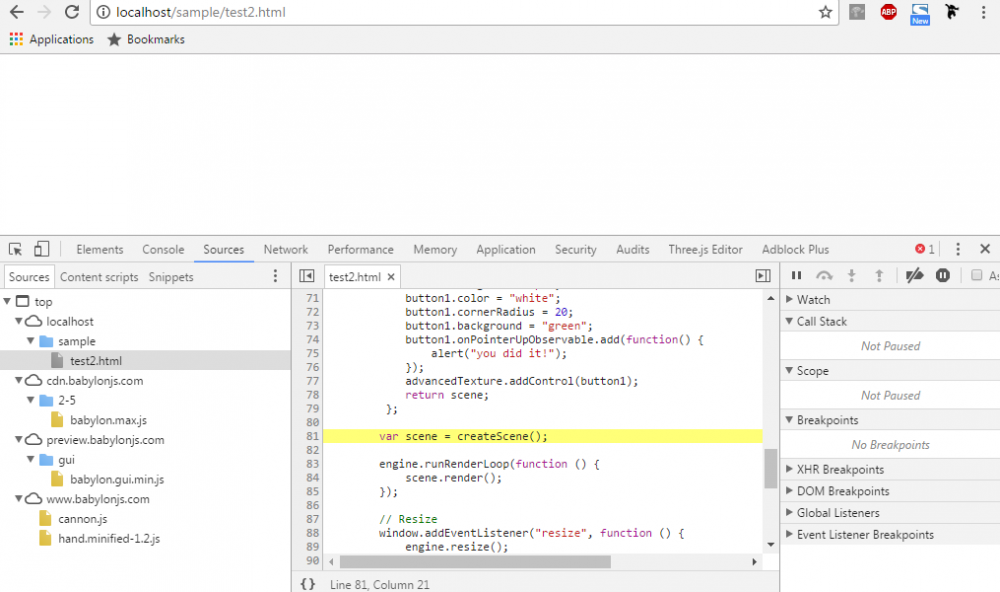Open the Applications grid shortcut
The height and width of the screenshot is (592, 1000).
(52, 40)
